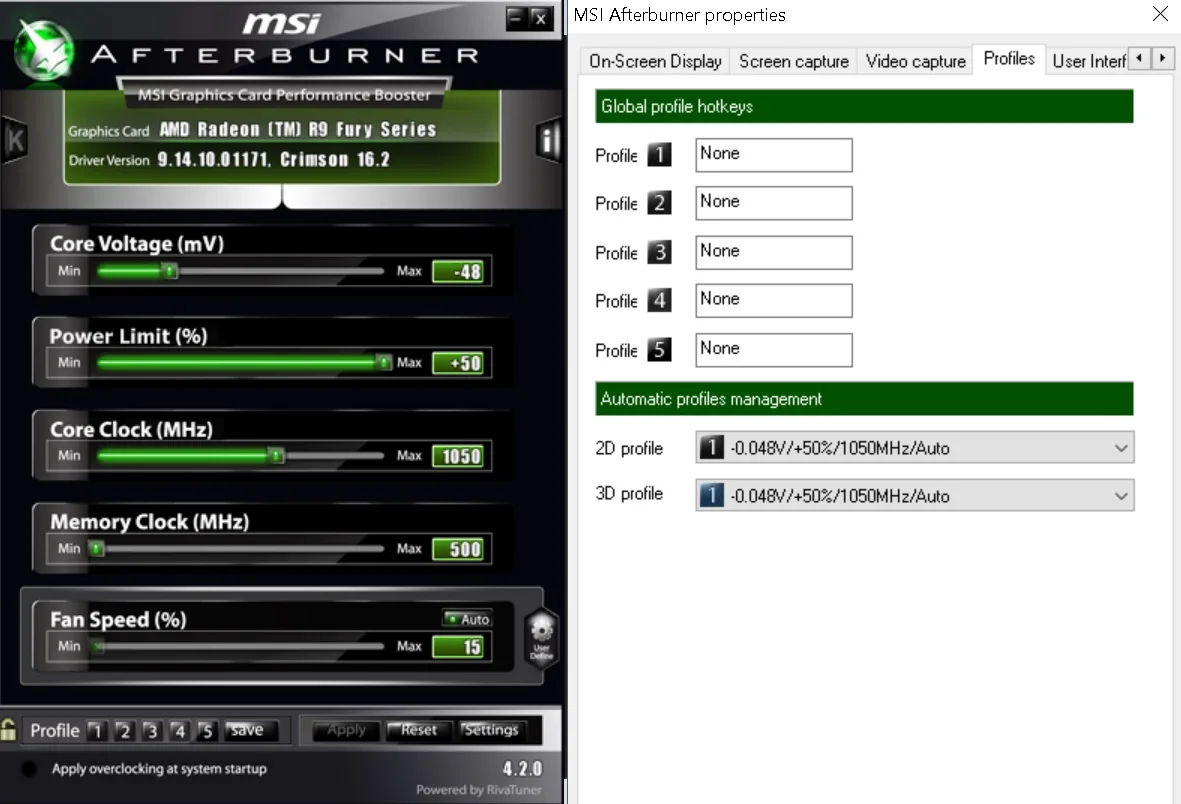
Task: Click the Automatic profiles management header
Action: pos(864,399)
